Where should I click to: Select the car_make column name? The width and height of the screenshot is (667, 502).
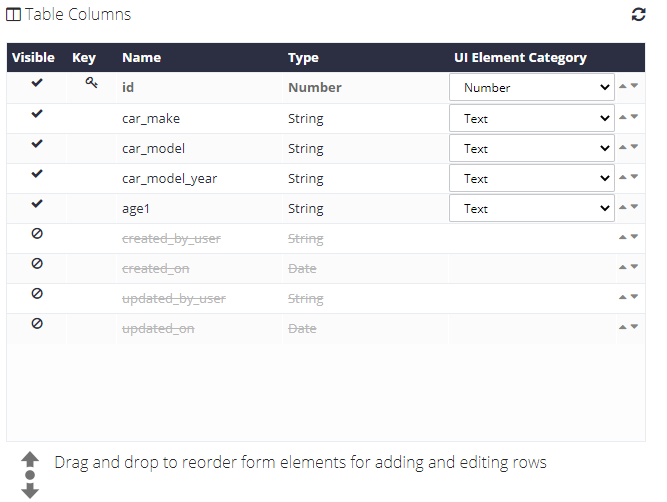click(151, 118)
